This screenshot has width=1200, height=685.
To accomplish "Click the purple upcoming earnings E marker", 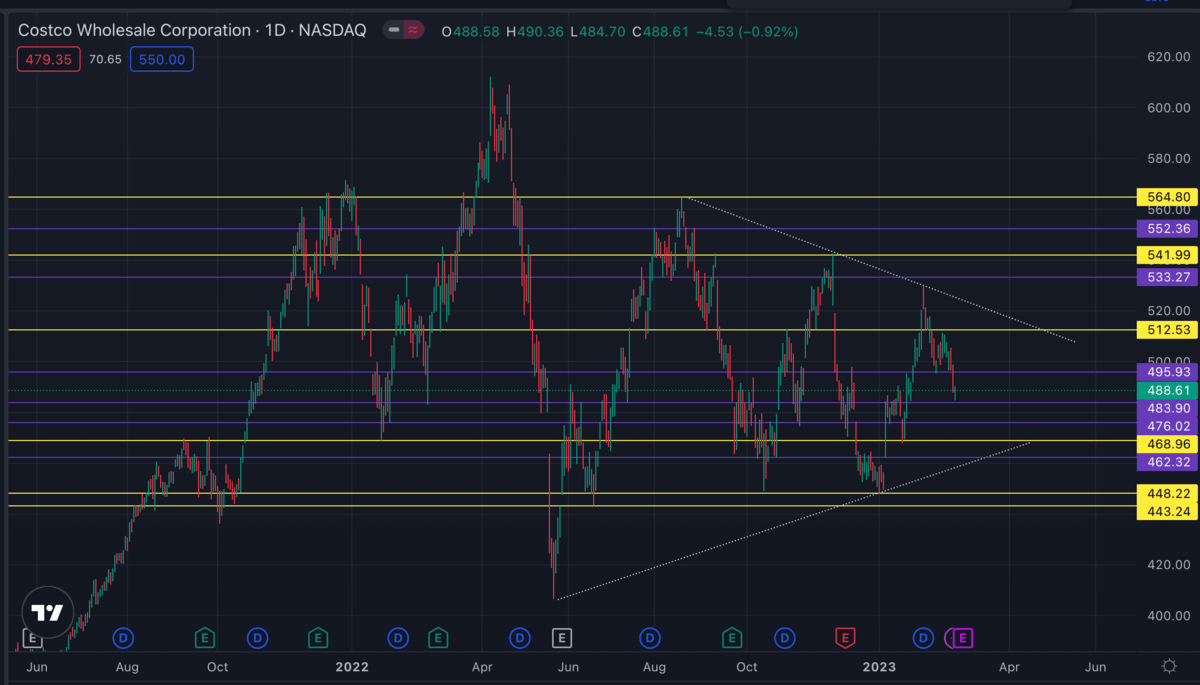I will (963, 637).
